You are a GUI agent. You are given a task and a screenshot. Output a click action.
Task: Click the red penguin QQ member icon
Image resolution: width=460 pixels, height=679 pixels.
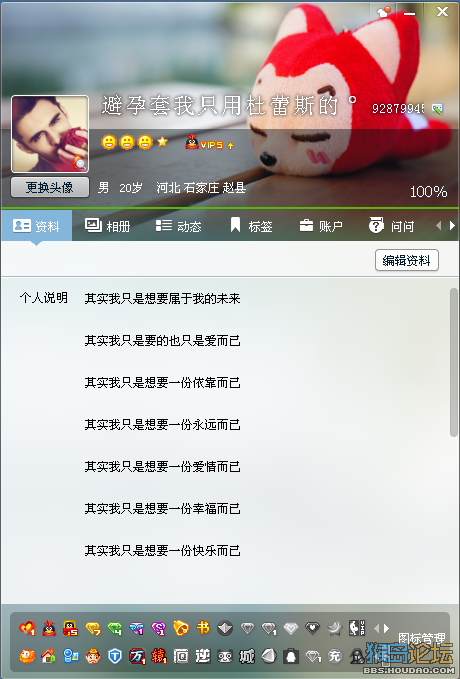click(49, 628)
